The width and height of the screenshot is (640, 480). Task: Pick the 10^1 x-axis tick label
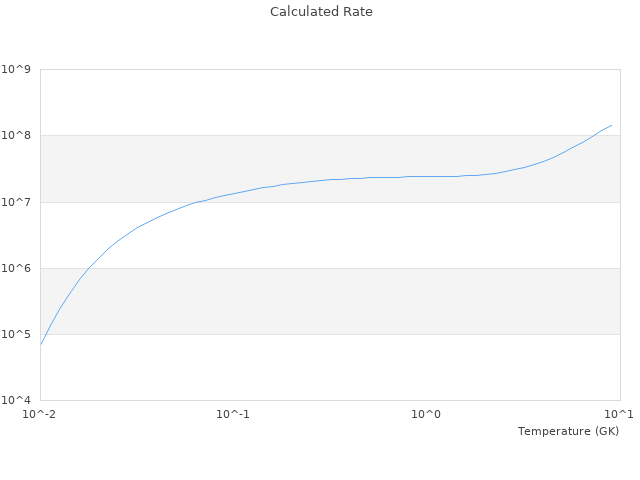(x=619, y=414)
